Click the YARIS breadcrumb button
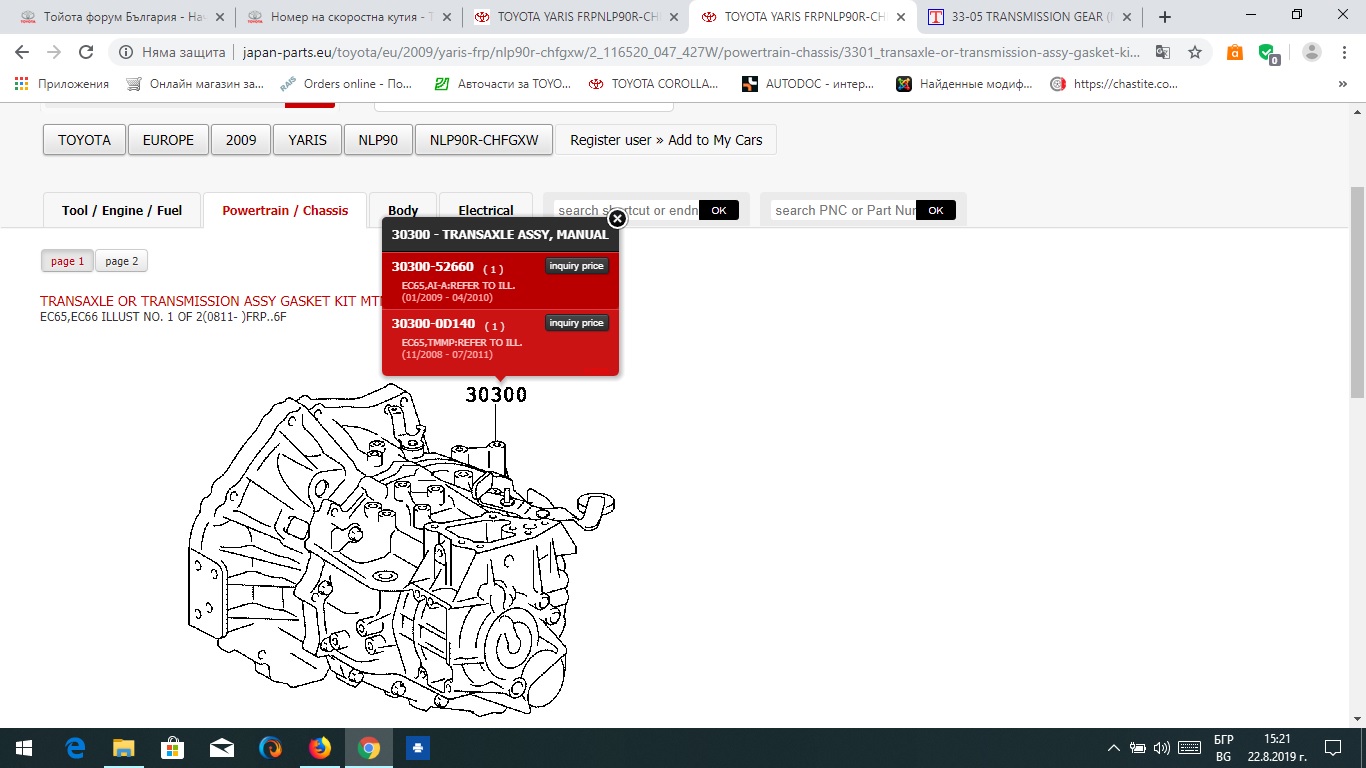Image resolution: width=1366 pixels, height=768 pixels. [x=307, y=140]
